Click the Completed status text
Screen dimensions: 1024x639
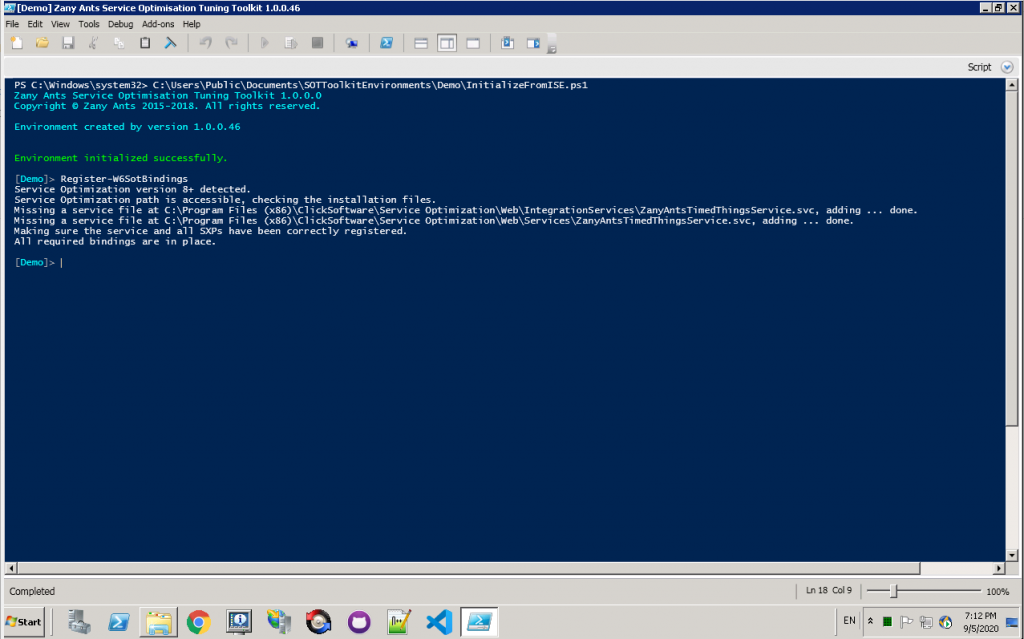point(32,591)
